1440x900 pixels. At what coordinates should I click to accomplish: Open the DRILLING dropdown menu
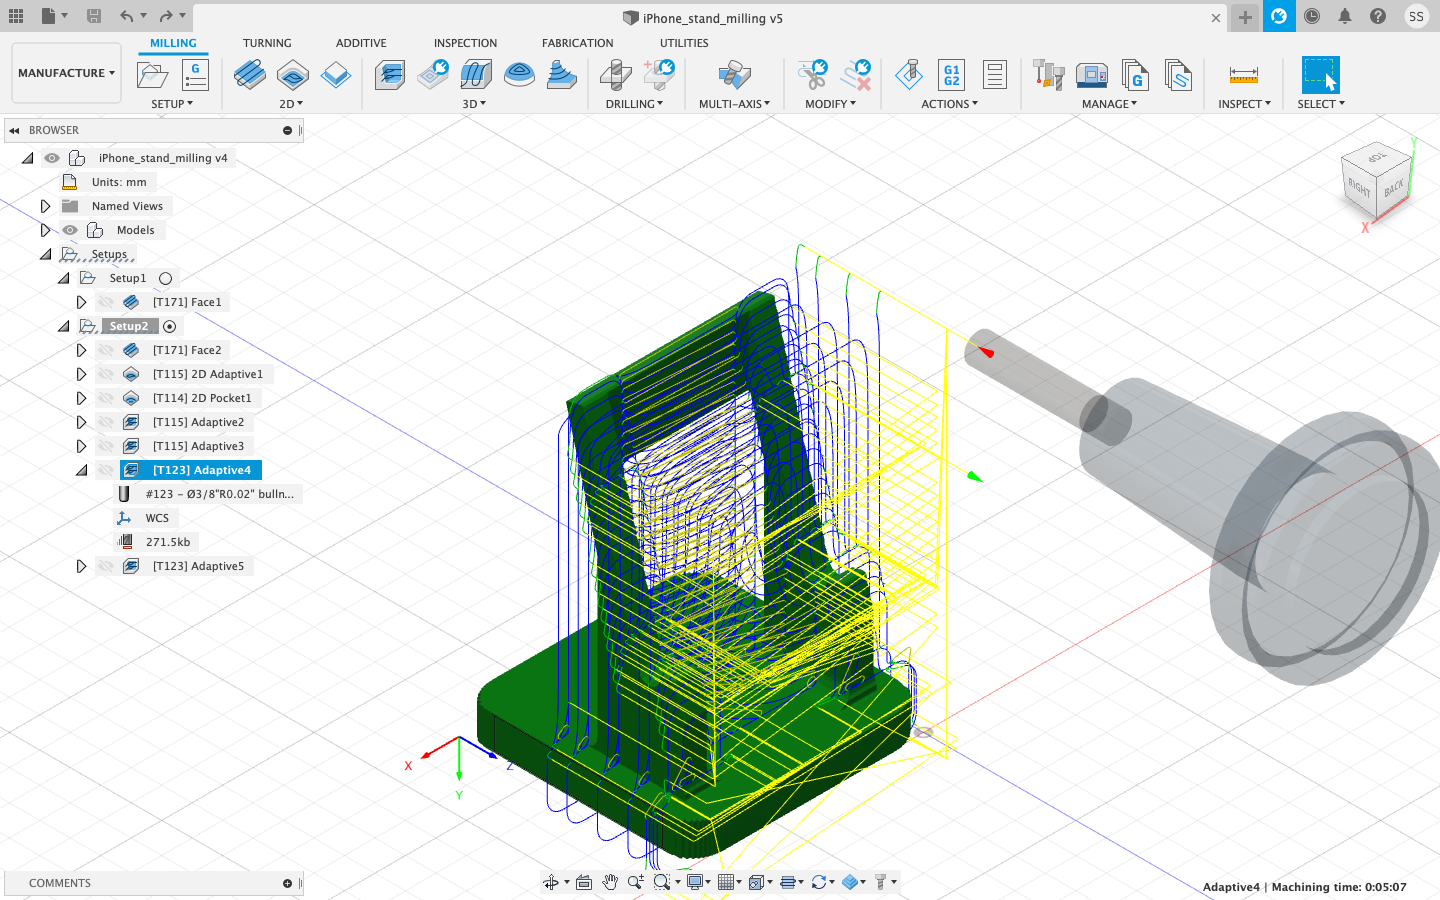[x=634, y=104]
